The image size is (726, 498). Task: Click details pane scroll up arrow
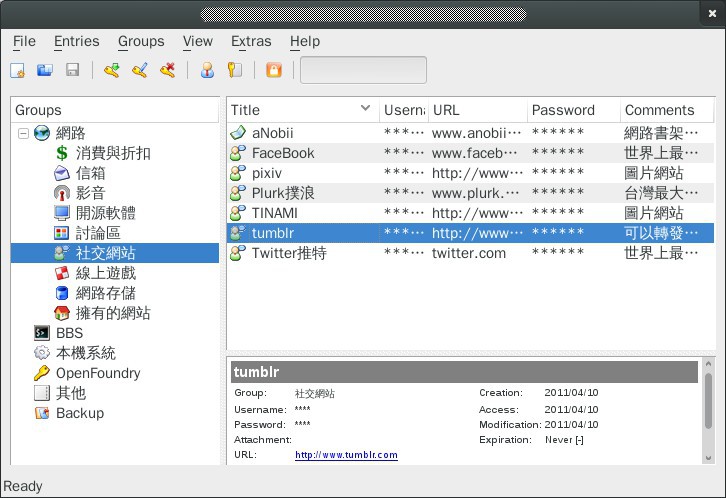pyautogui.click(x=708, y=364)
